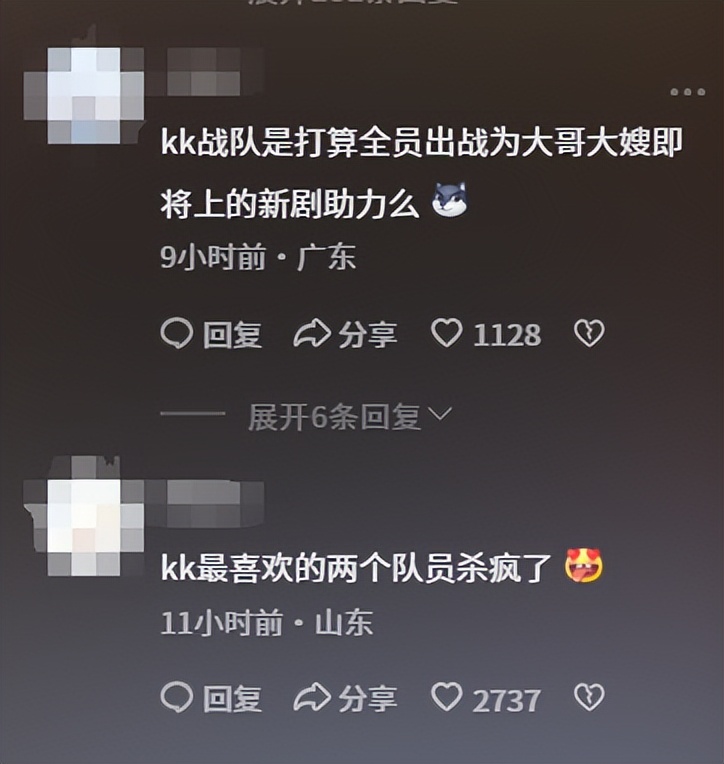Screen dimensions: 724x764
Task: Like the comment with 2737 likes
Action: 446,697
